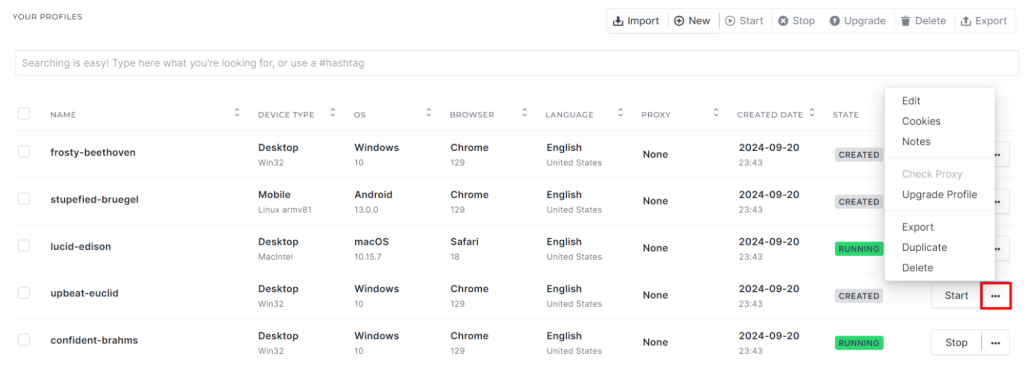1024x369 pixels.
Task: Check the stupefied-bruegel profile checkbox
Action: (24, 199)
